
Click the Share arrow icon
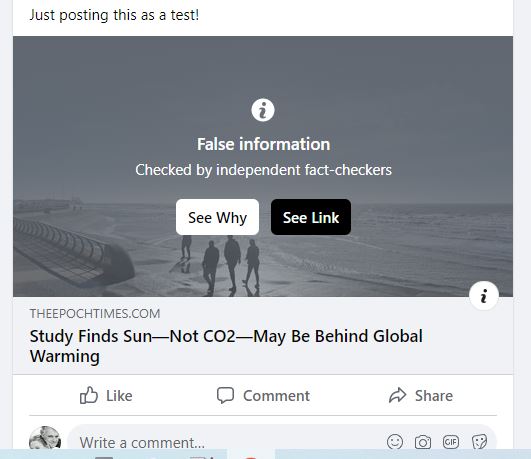point(397,395)
